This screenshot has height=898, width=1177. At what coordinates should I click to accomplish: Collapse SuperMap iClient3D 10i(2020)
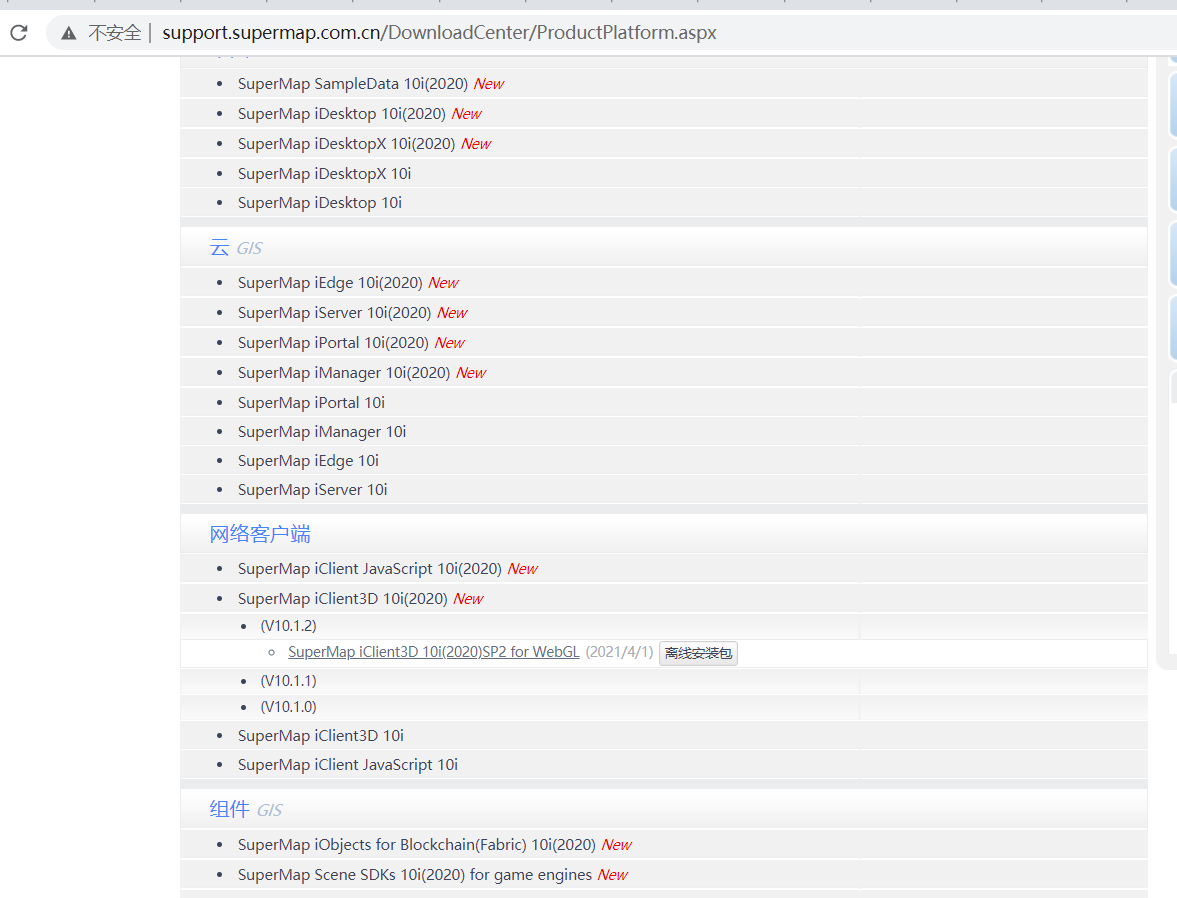click(342, 598)
